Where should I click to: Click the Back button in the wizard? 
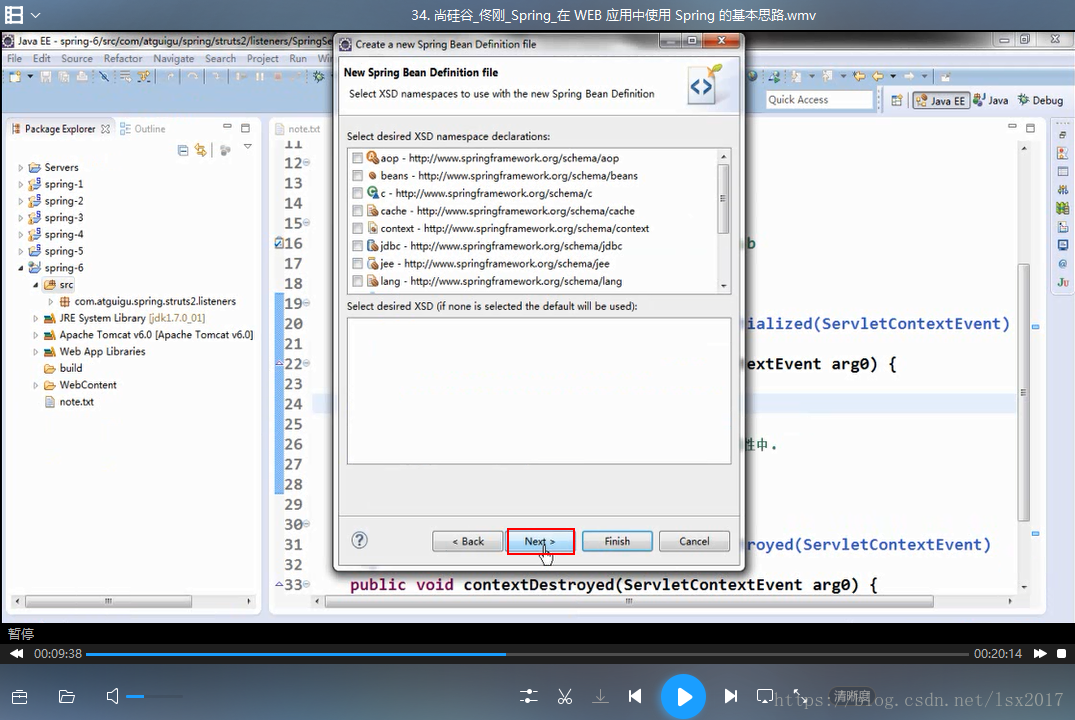tap(468, 541)
